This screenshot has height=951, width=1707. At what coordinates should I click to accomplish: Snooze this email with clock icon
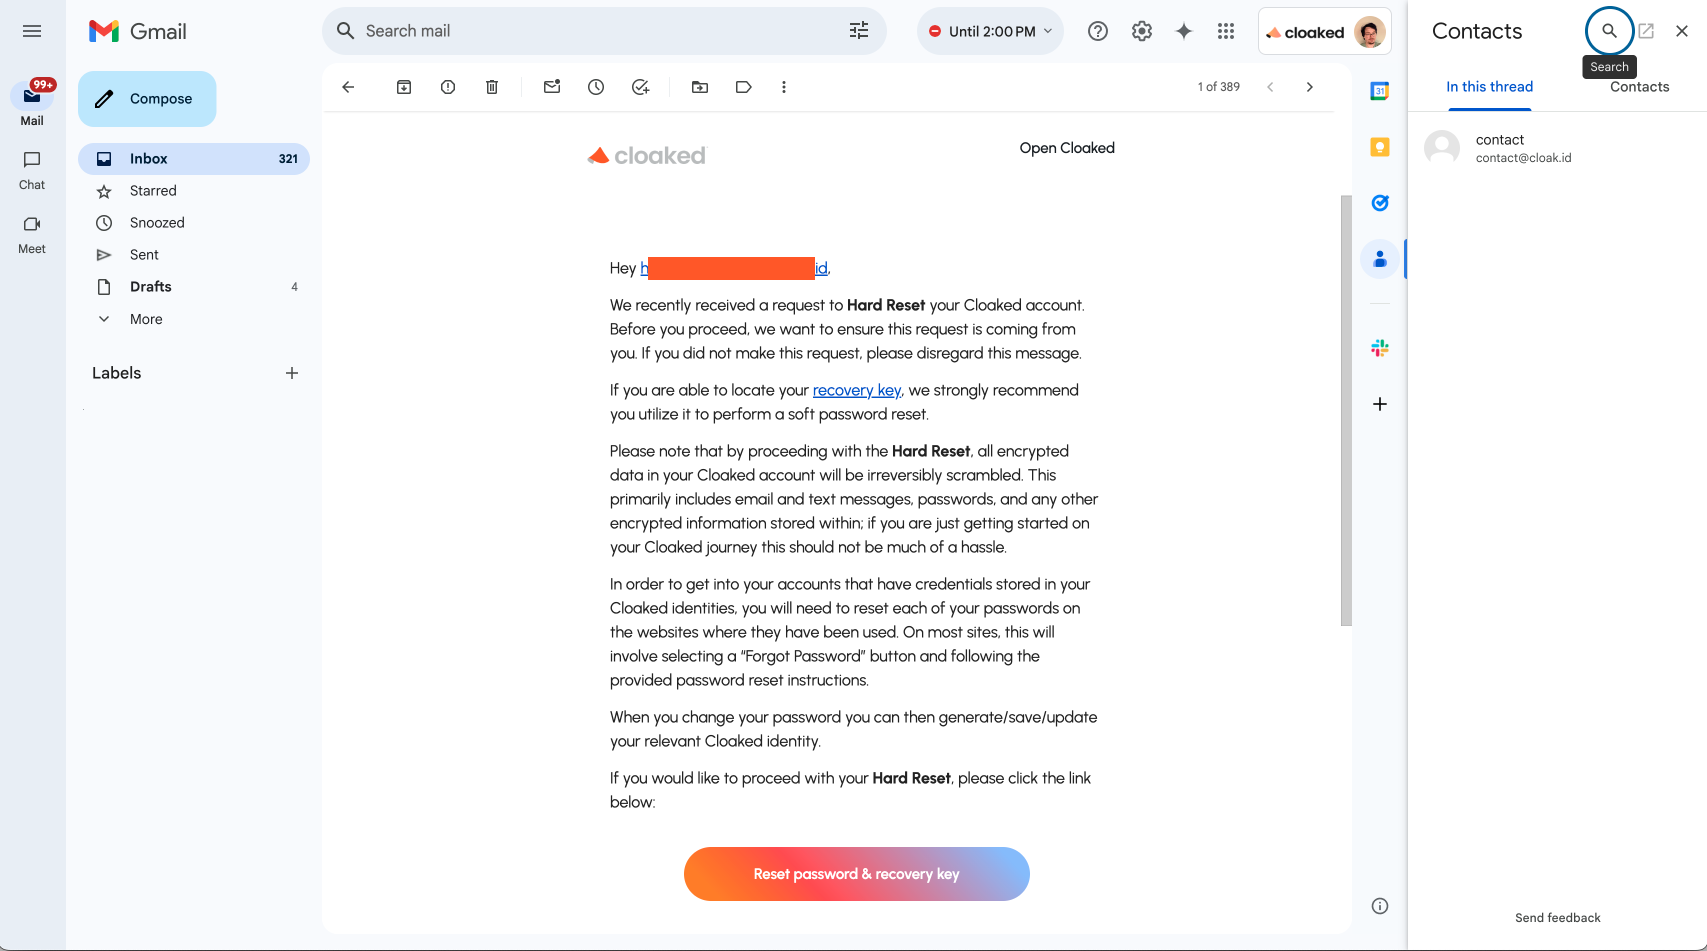(596, 87)
